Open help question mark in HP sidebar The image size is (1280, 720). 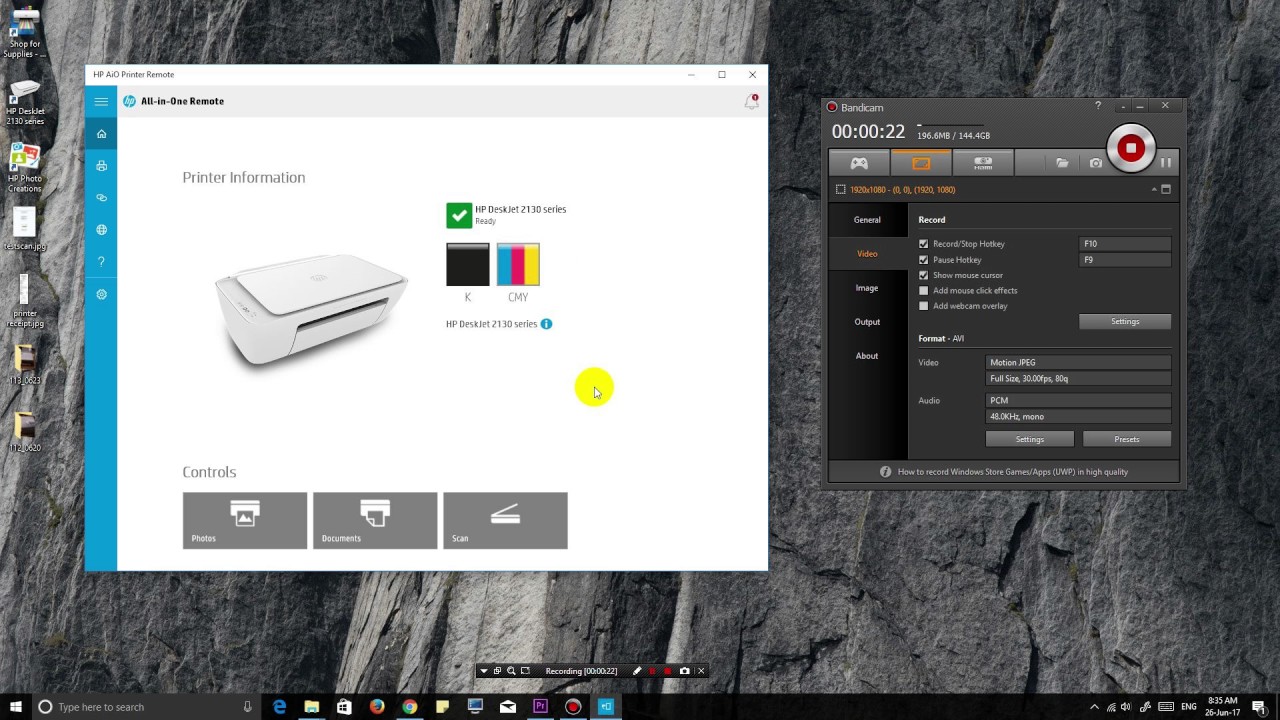click(101, 262)
